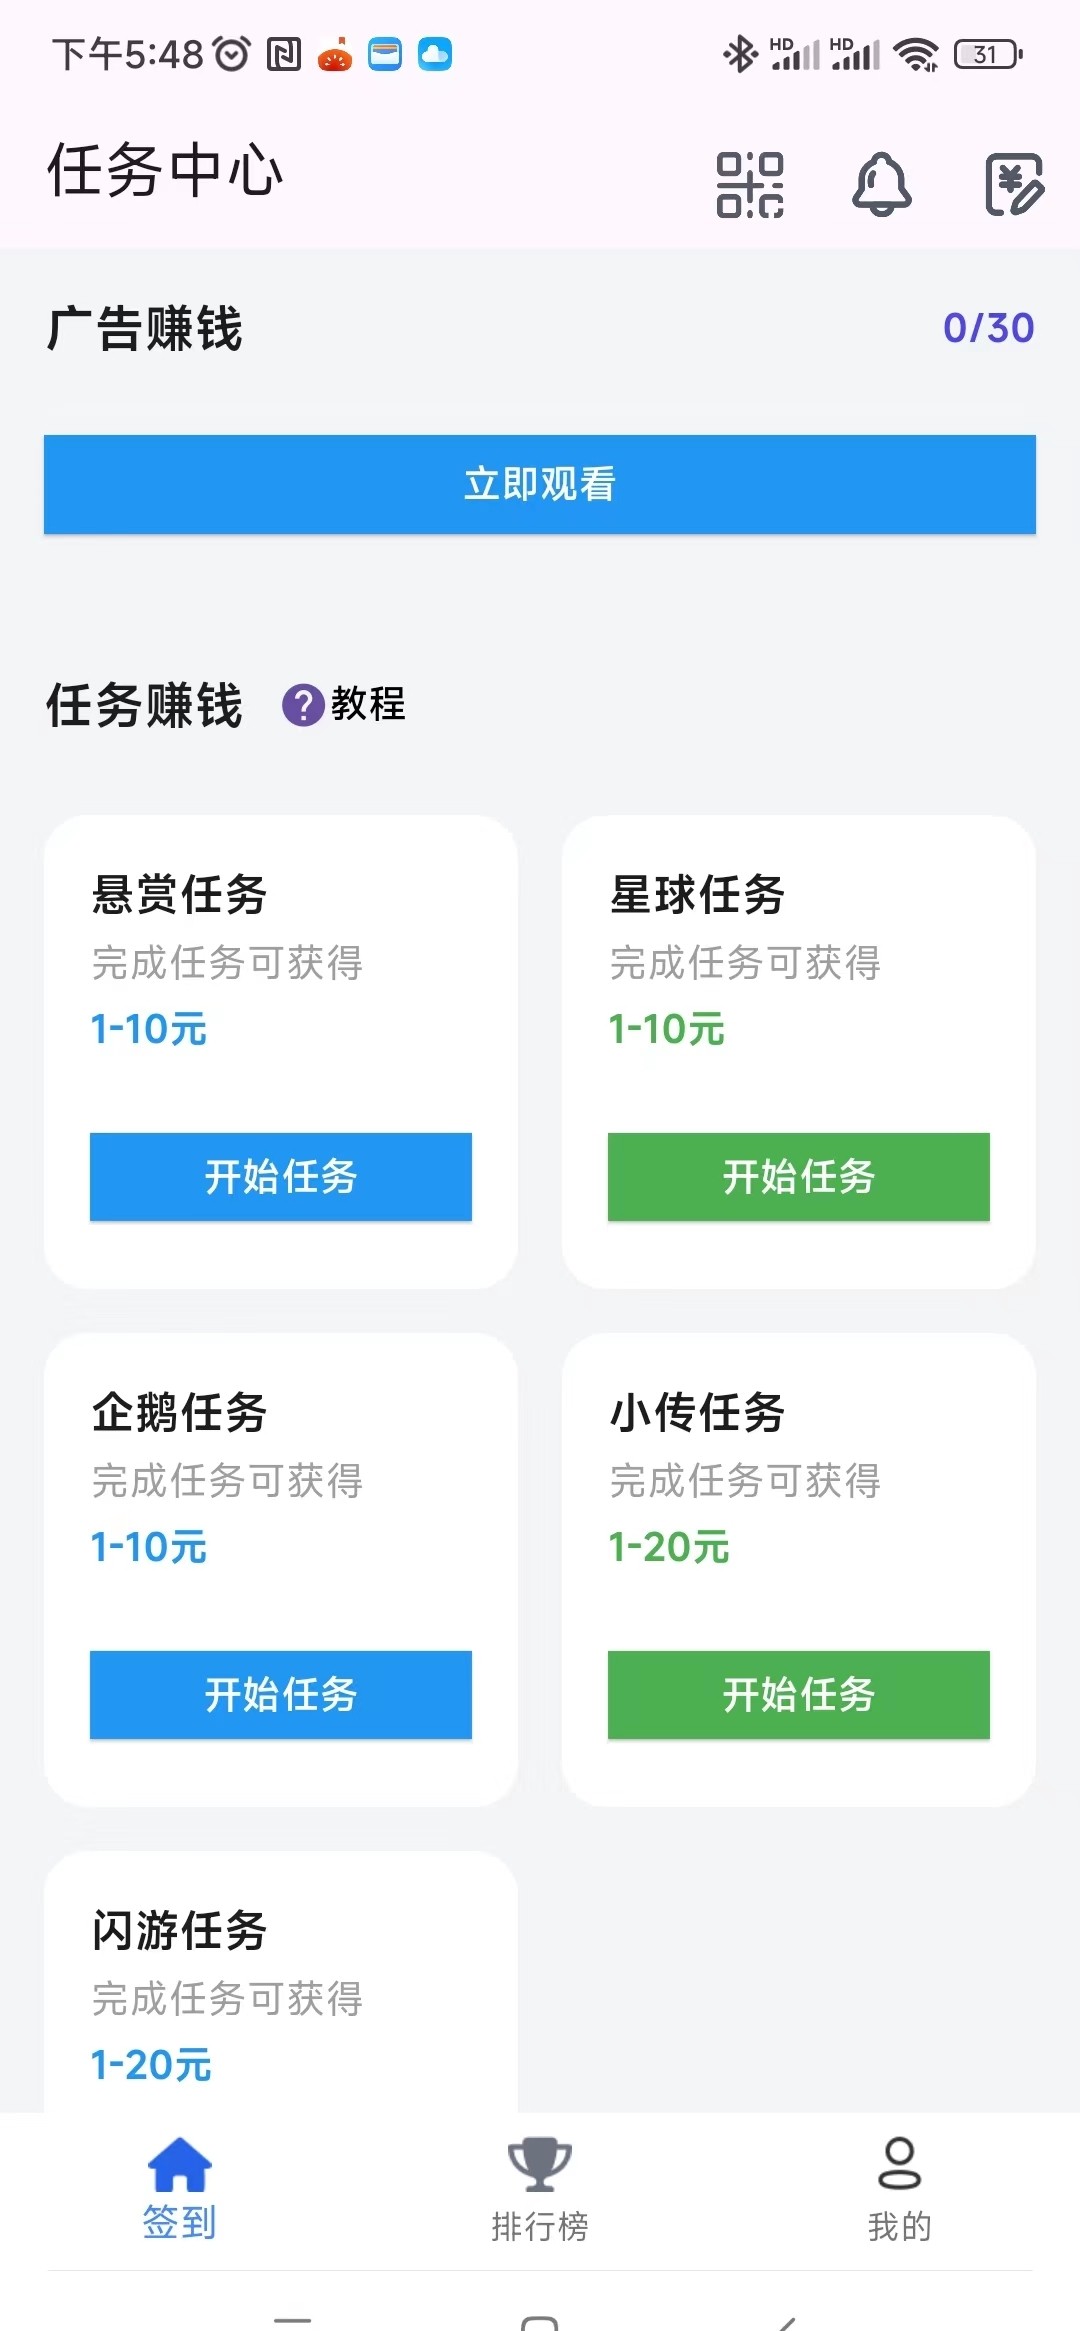Switch to the 排行榜 tab label

(x=540, y=2227)
